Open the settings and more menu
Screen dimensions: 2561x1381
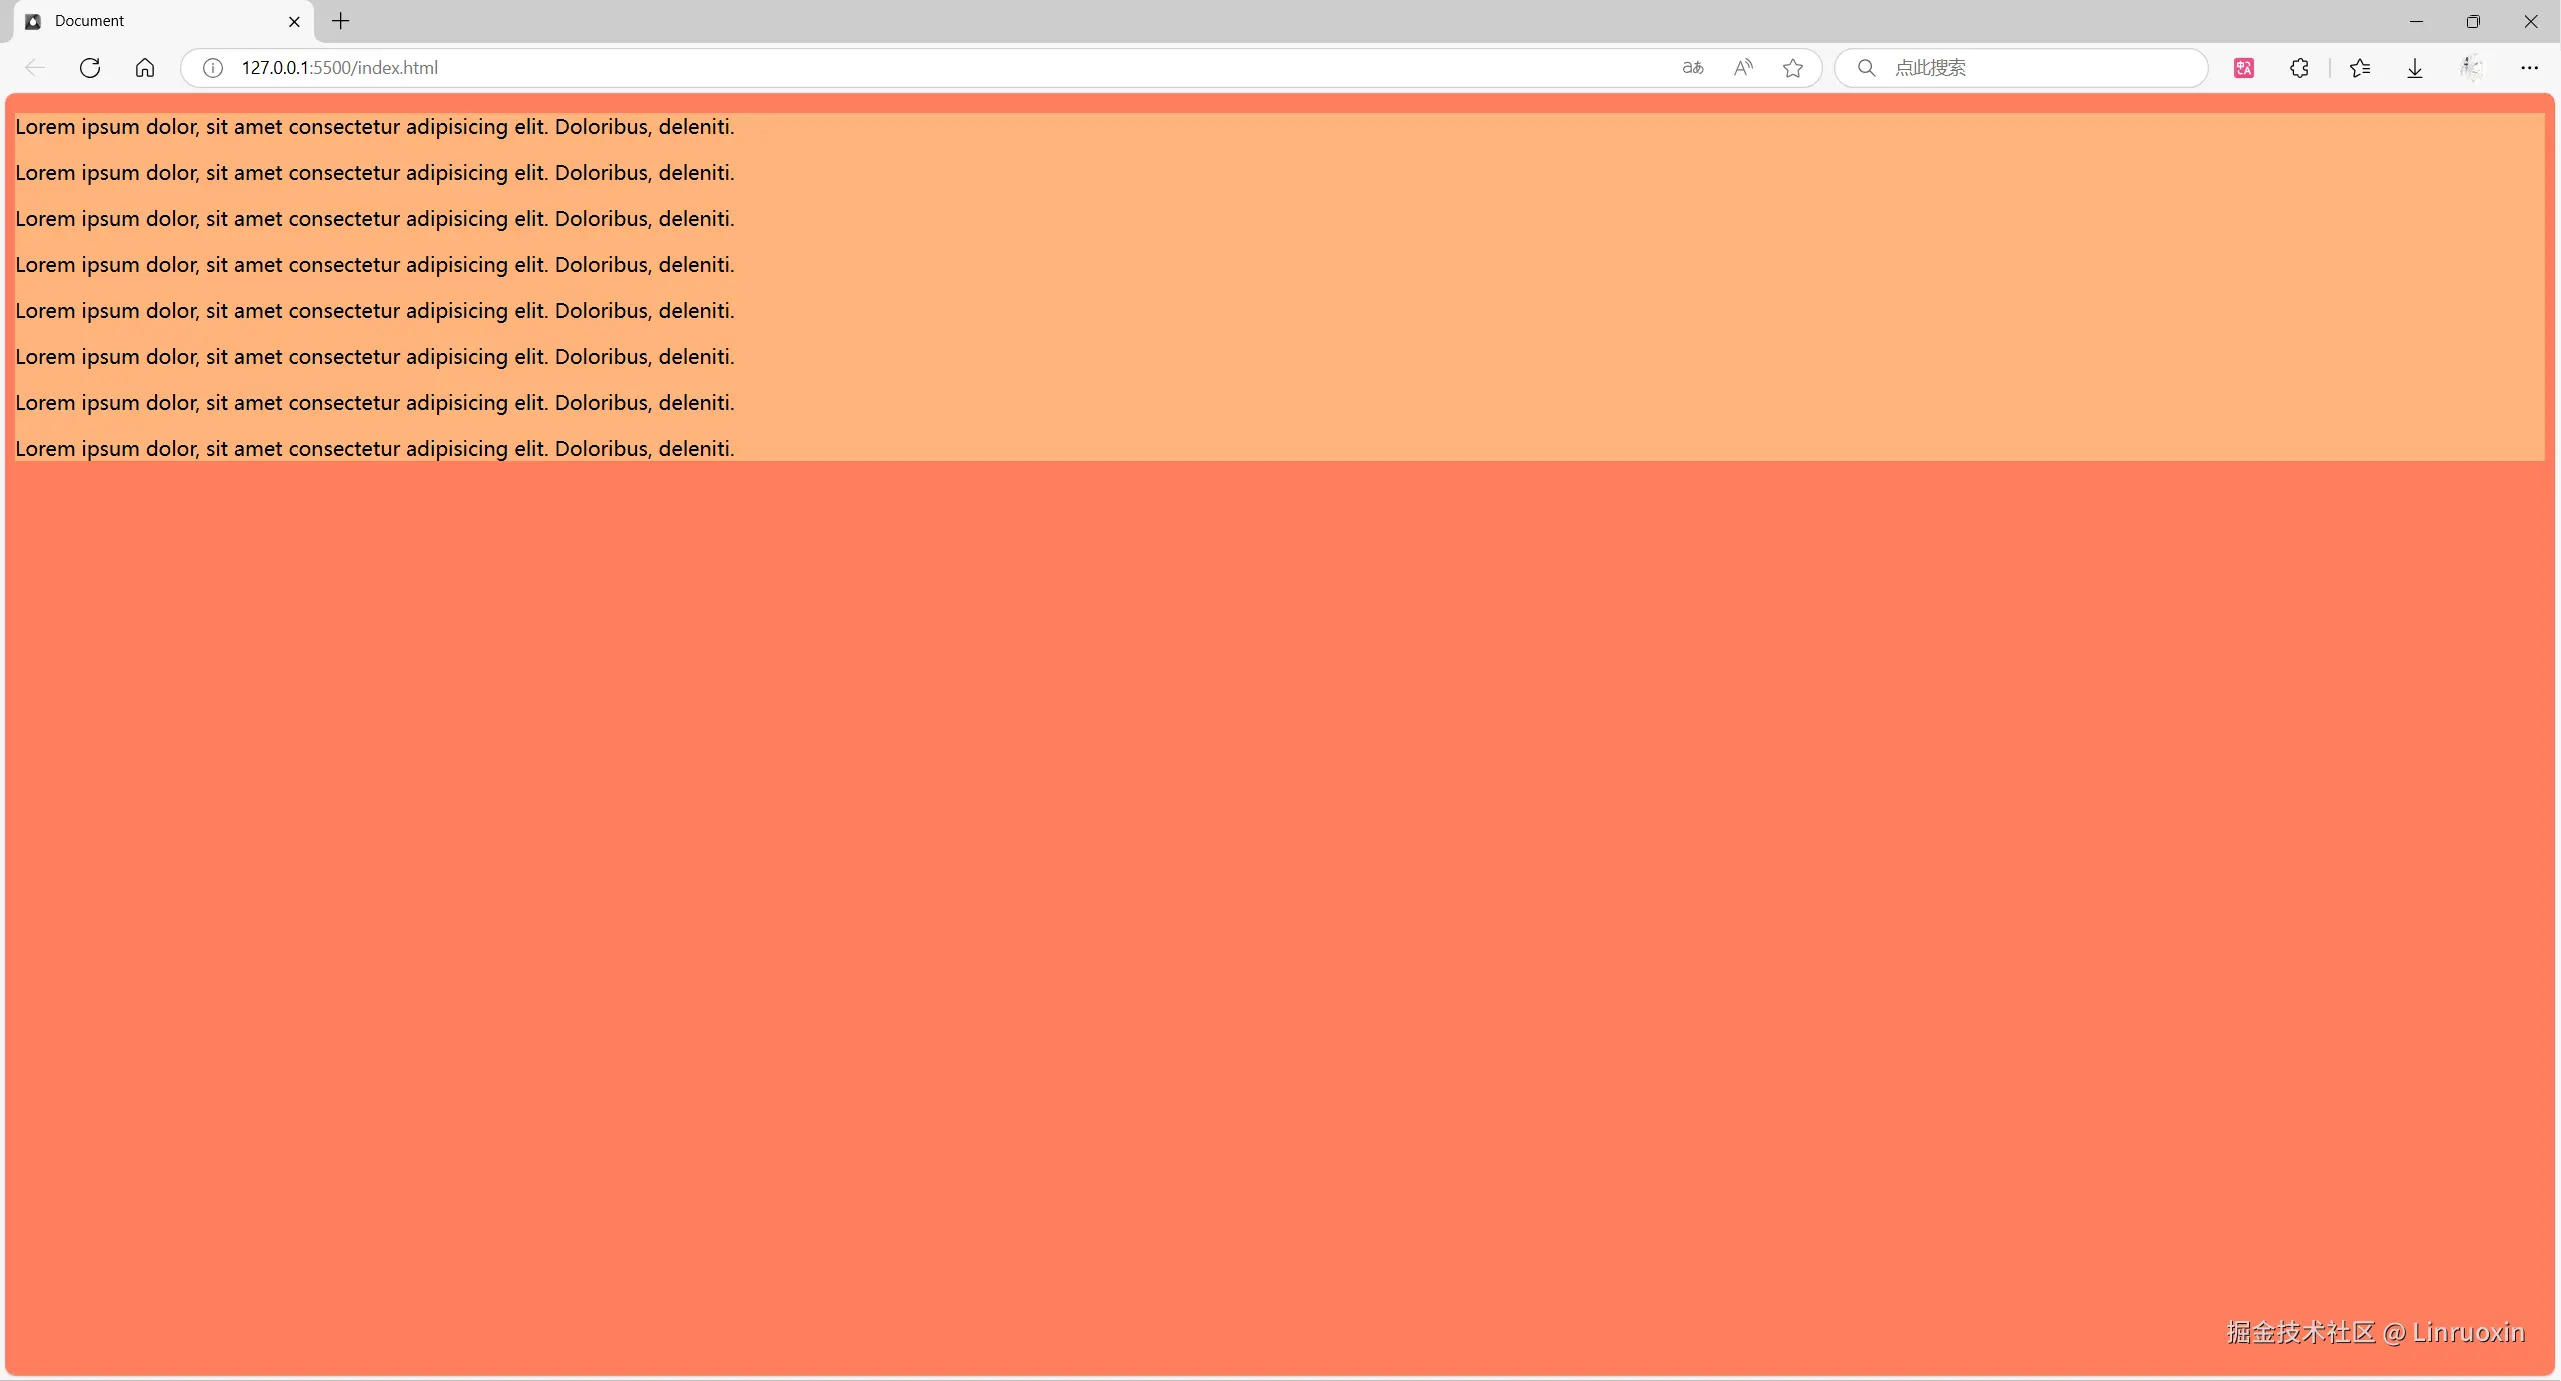(x=2529, y=68)
